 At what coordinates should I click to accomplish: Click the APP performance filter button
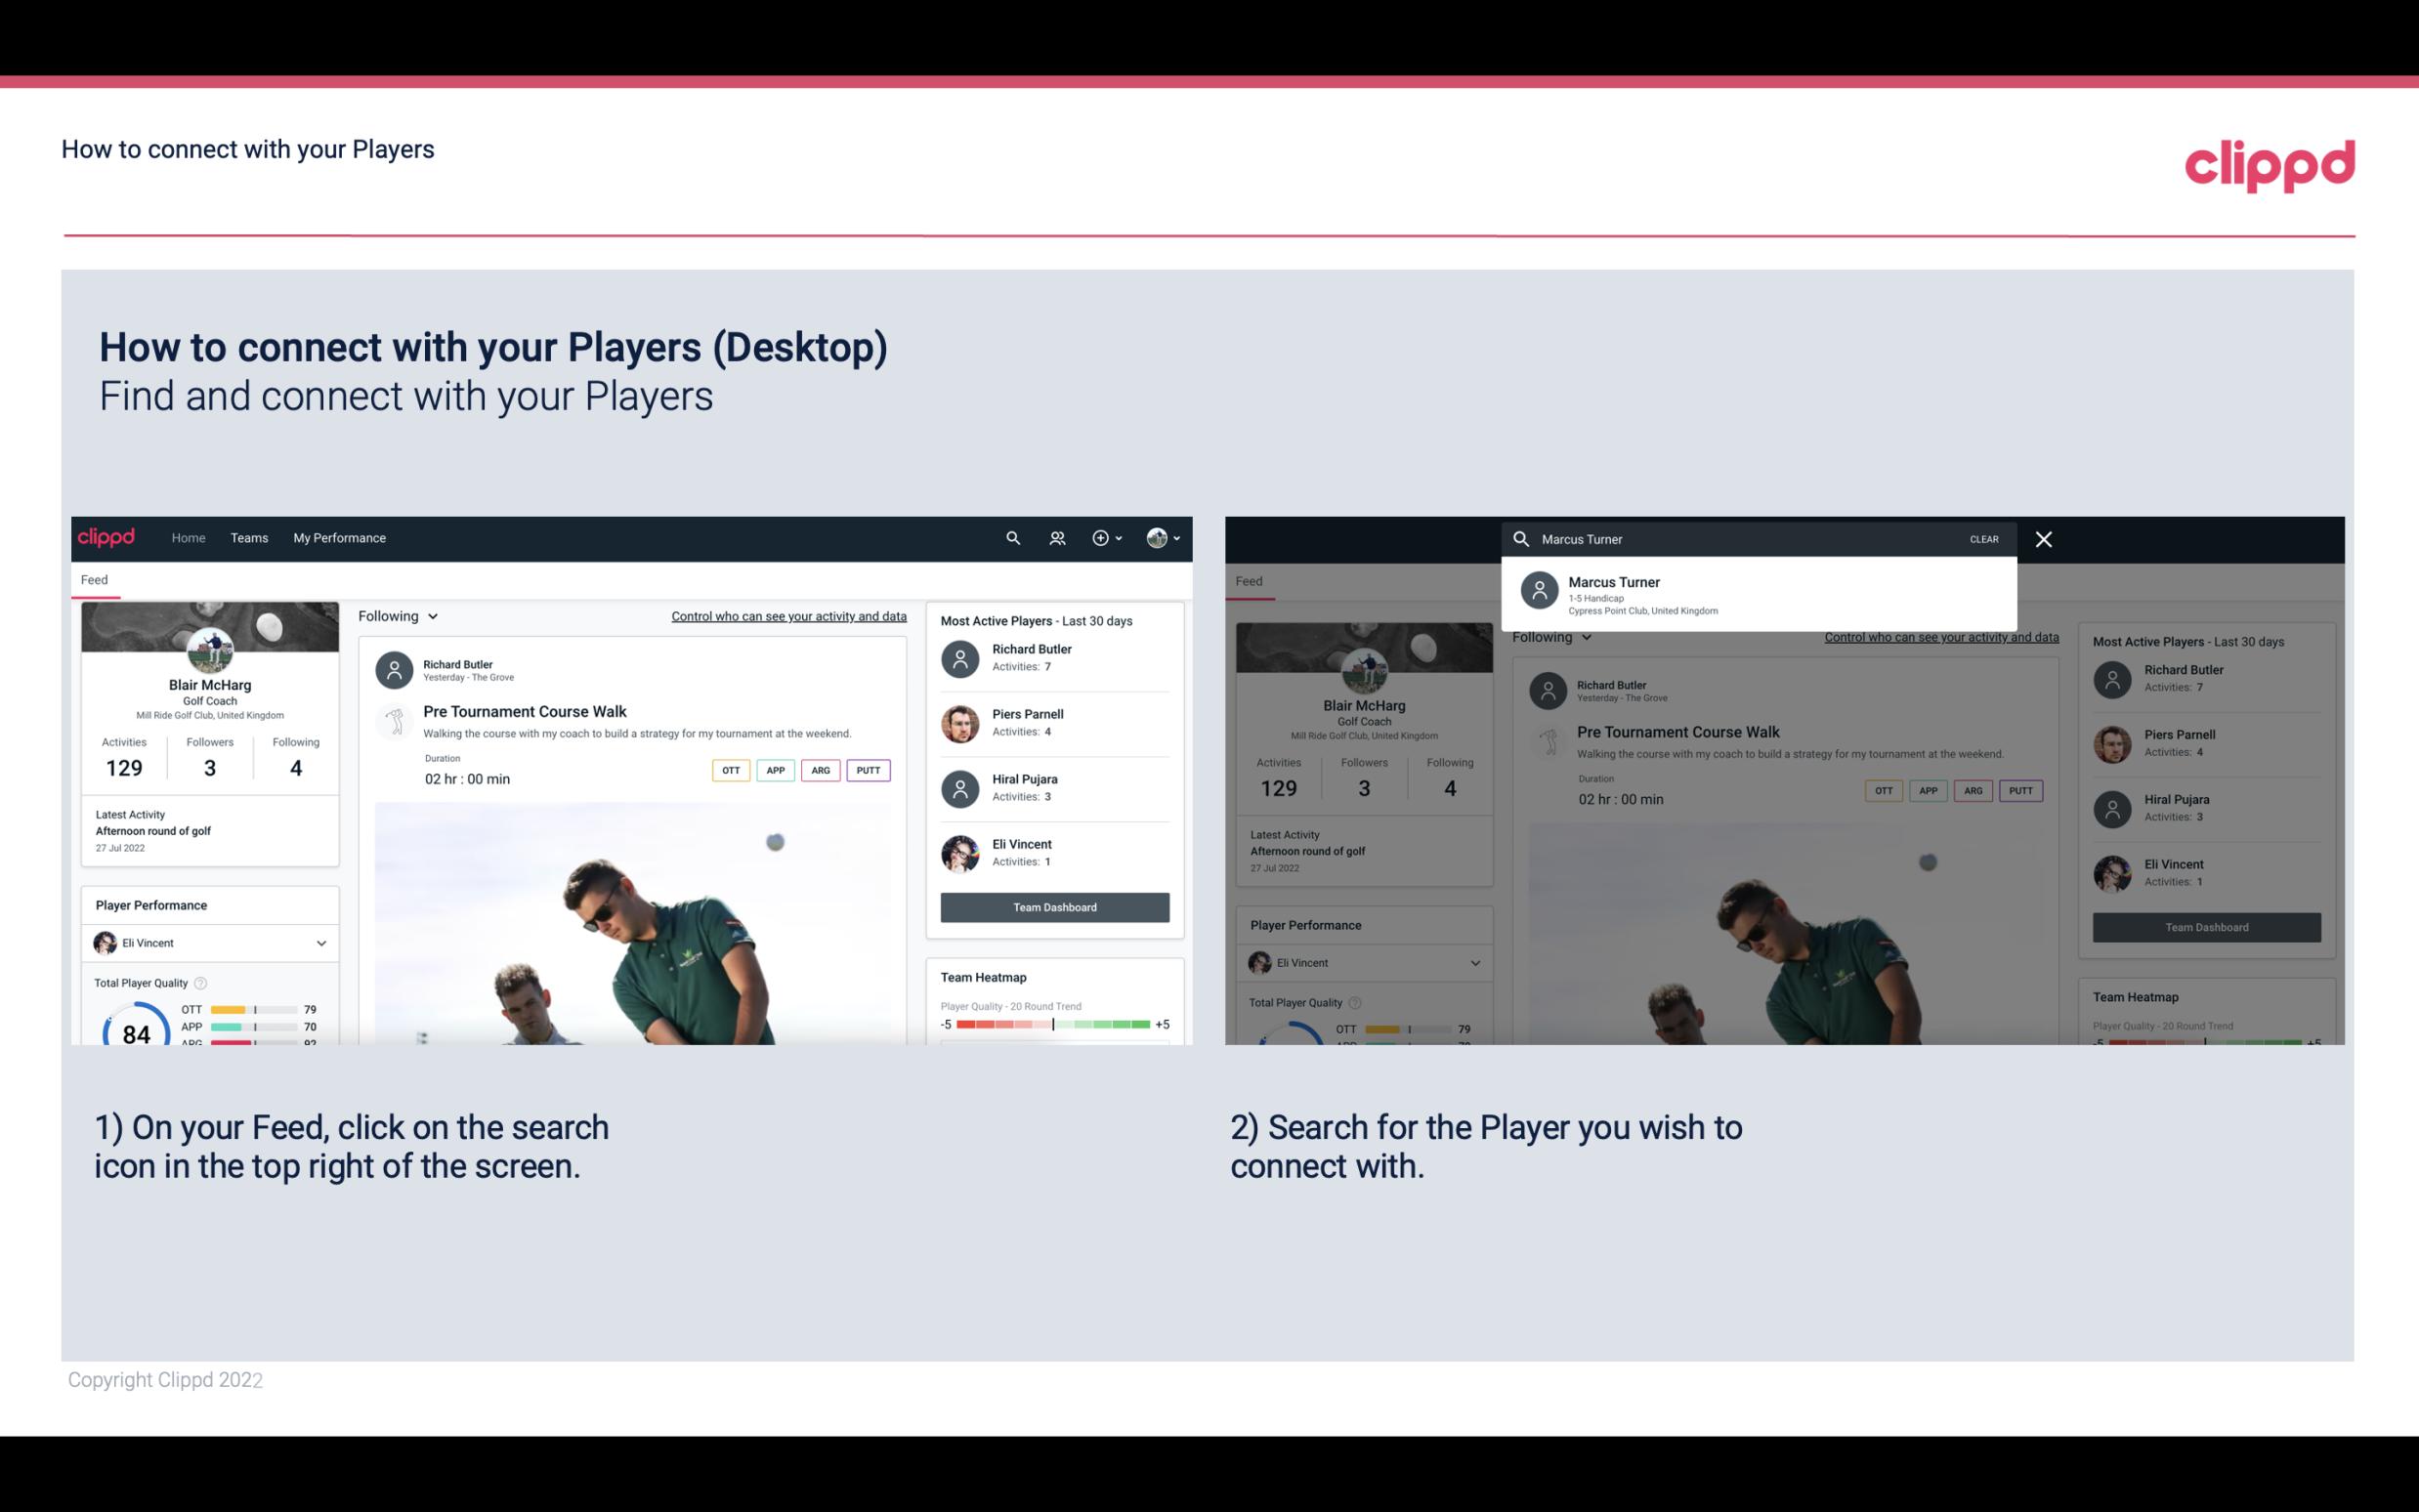pyautogui.click(x=772, y=770)
